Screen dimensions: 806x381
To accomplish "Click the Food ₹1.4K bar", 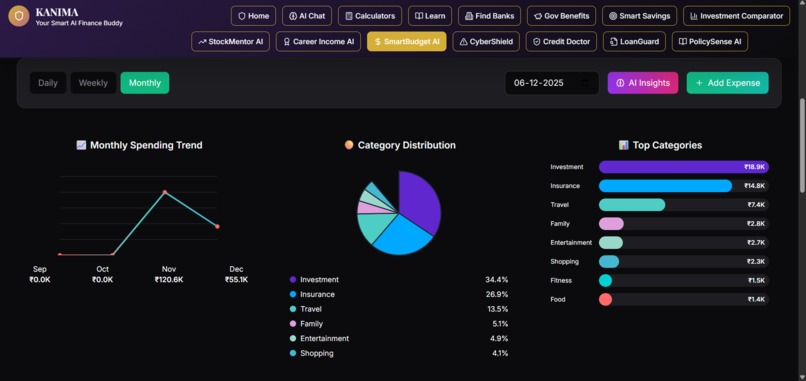I will (x=606, y=299).
